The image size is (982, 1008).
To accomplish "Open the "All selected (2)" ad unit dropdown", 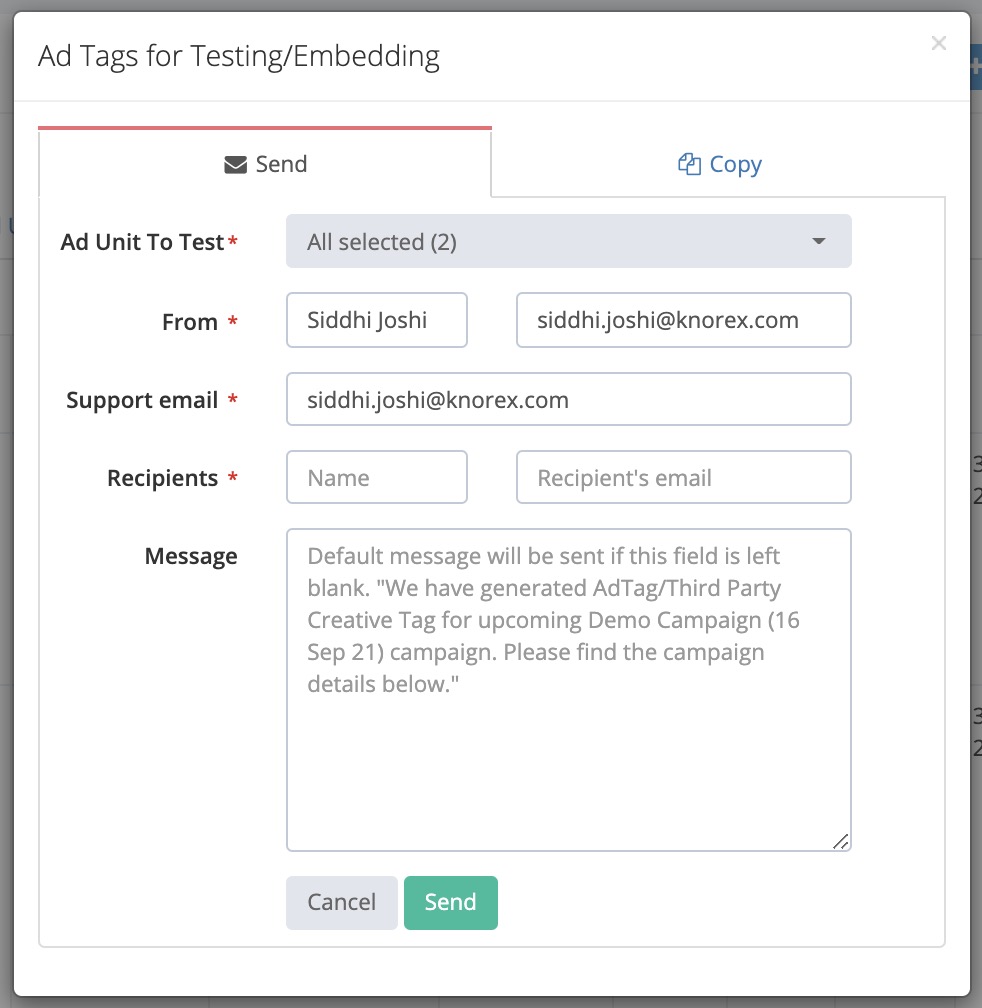I will click(568, 242).
